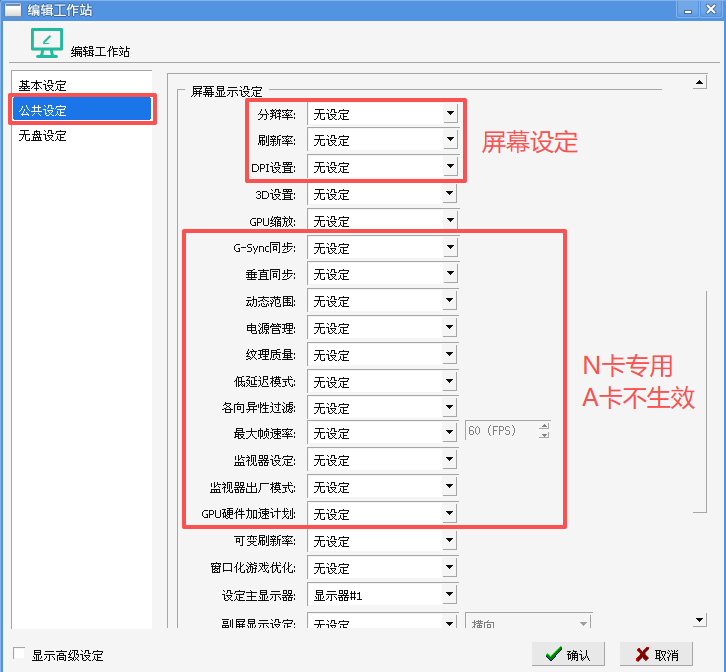Open the 3D设置 dropdown
This screenshot has width=726, height=672.
(382, 194)
